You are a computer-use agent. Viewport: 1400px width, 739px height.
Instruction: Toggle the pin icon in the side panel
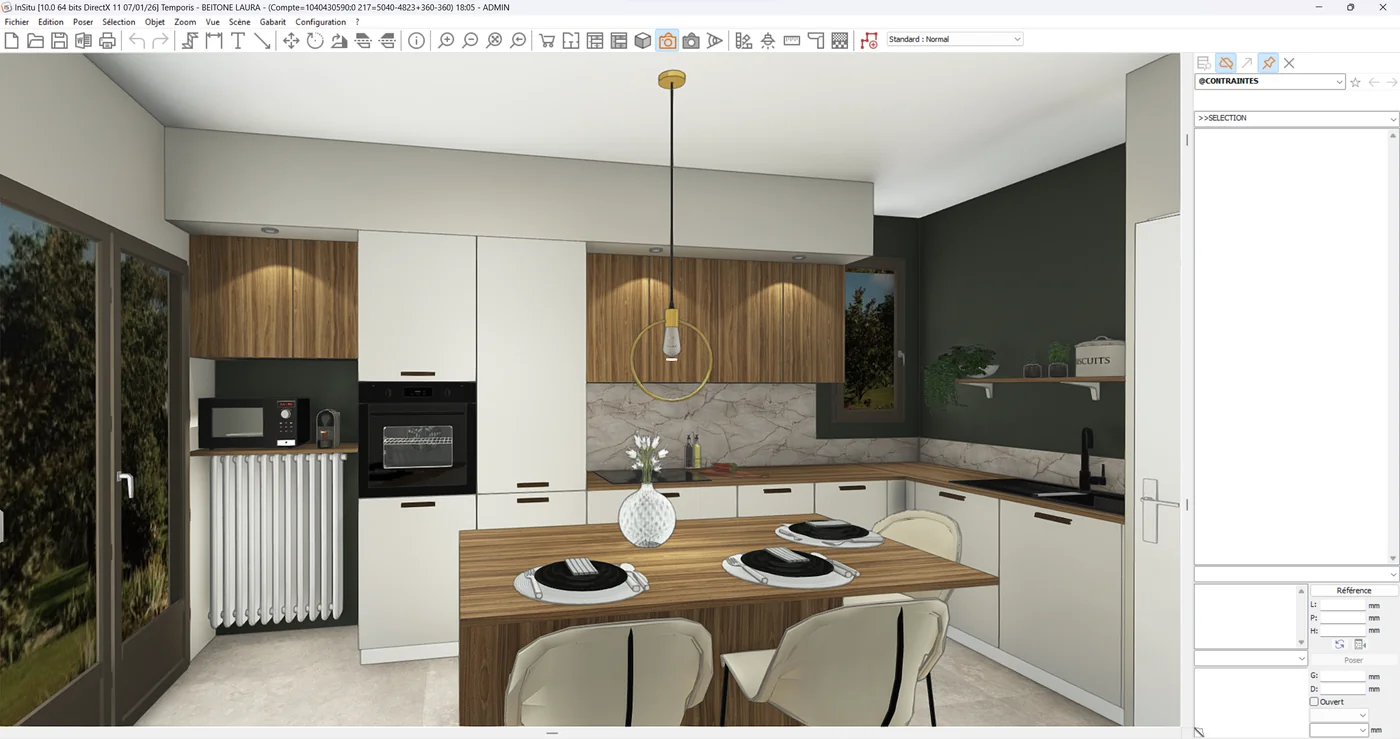point(1268,63)
